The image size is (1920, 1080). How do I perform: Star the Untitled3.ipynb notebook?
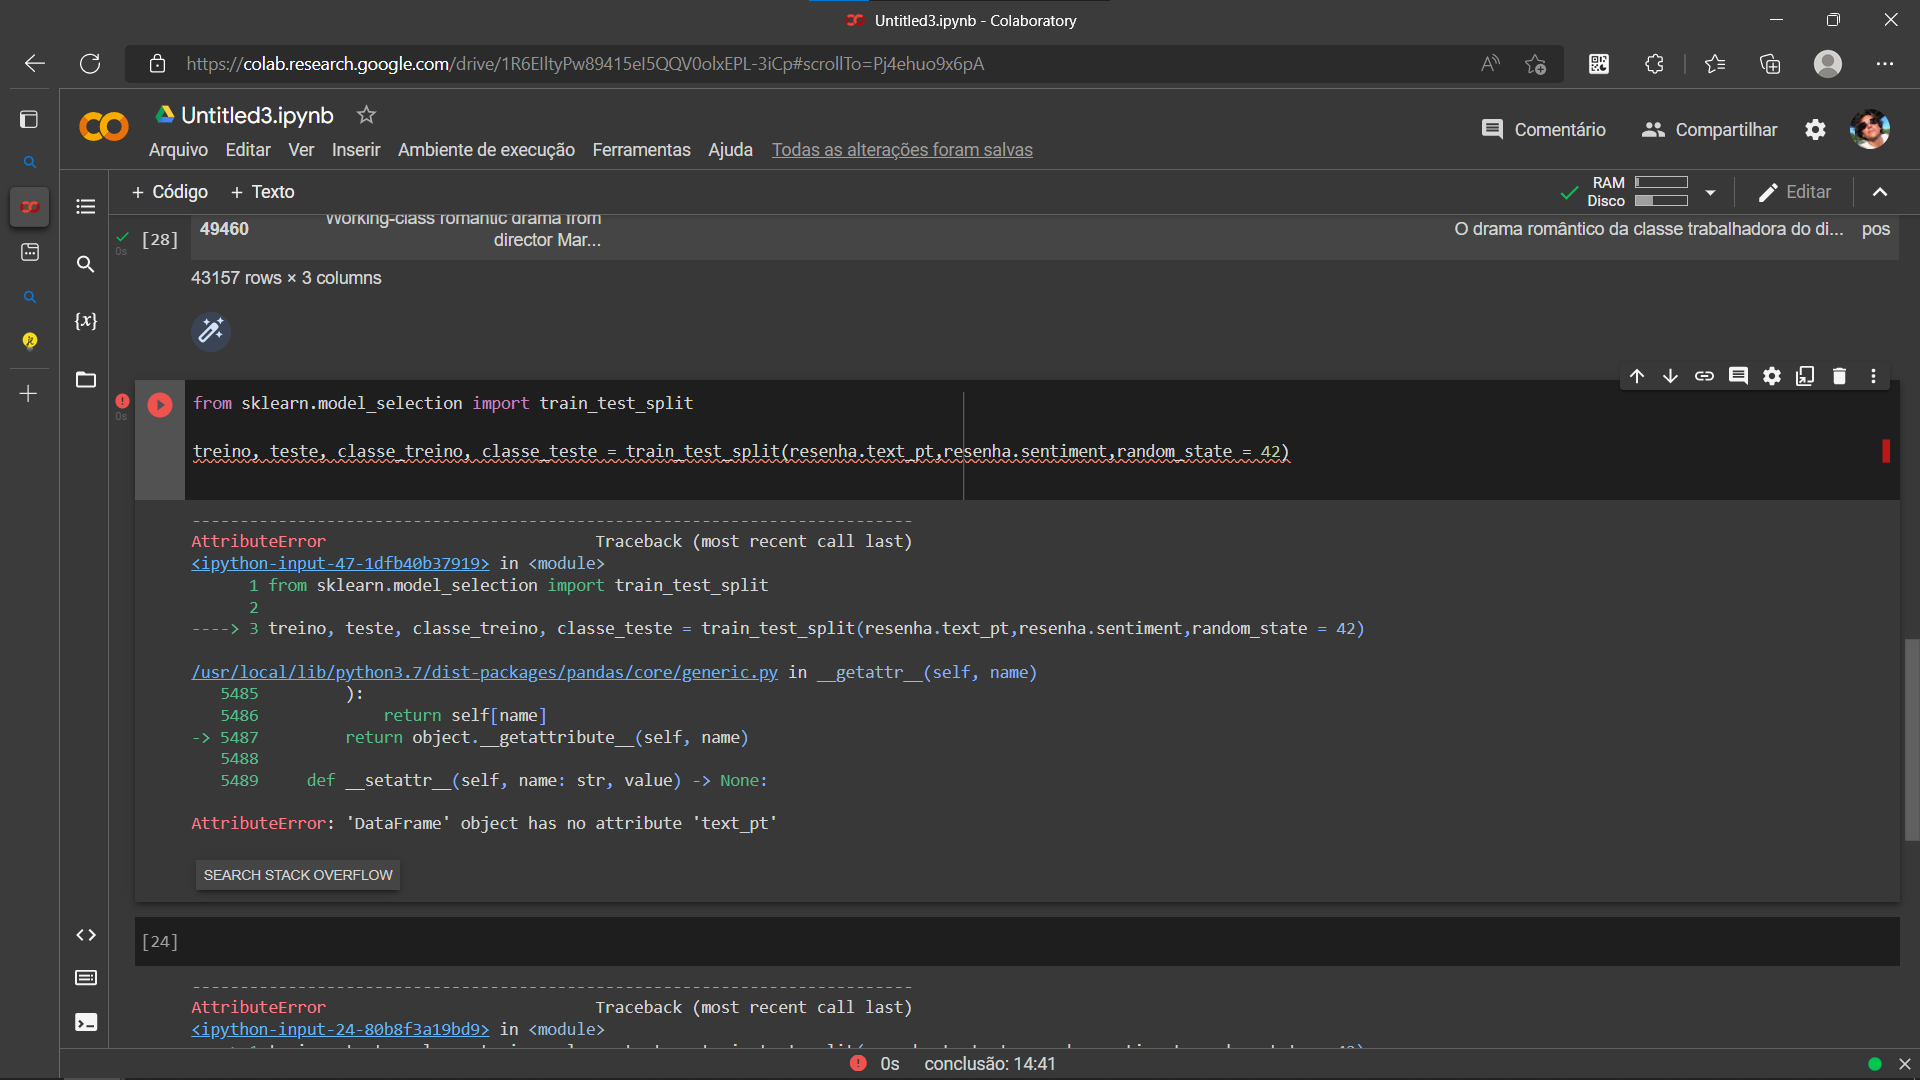366,115
